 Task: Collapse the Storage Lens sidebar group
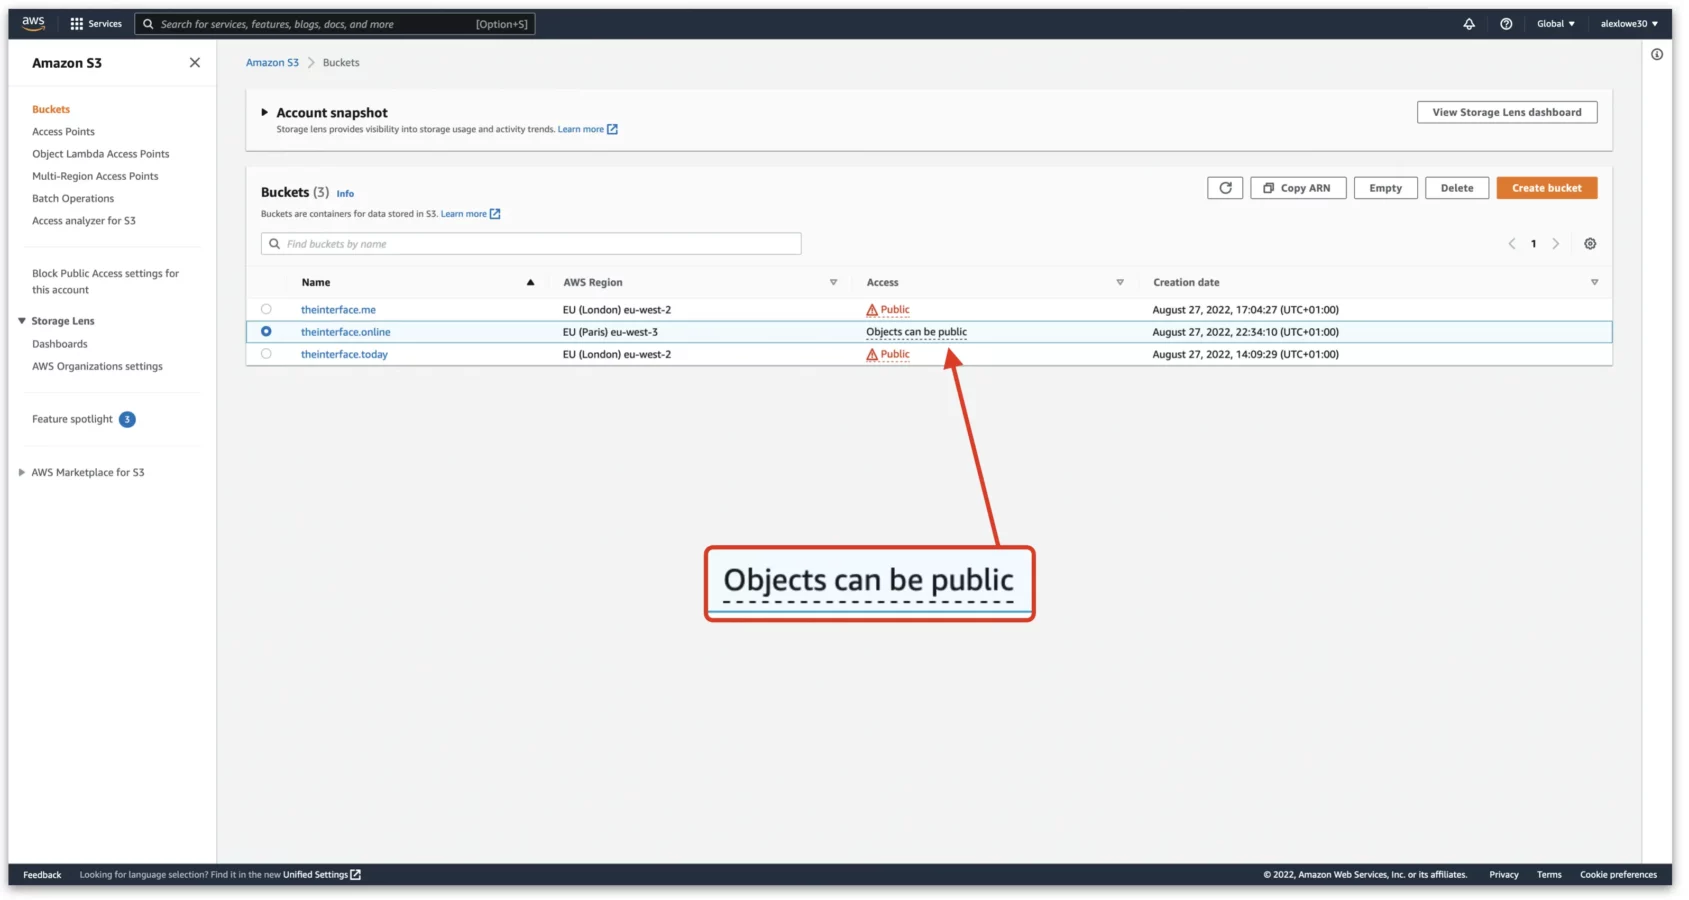coord(21,321)
